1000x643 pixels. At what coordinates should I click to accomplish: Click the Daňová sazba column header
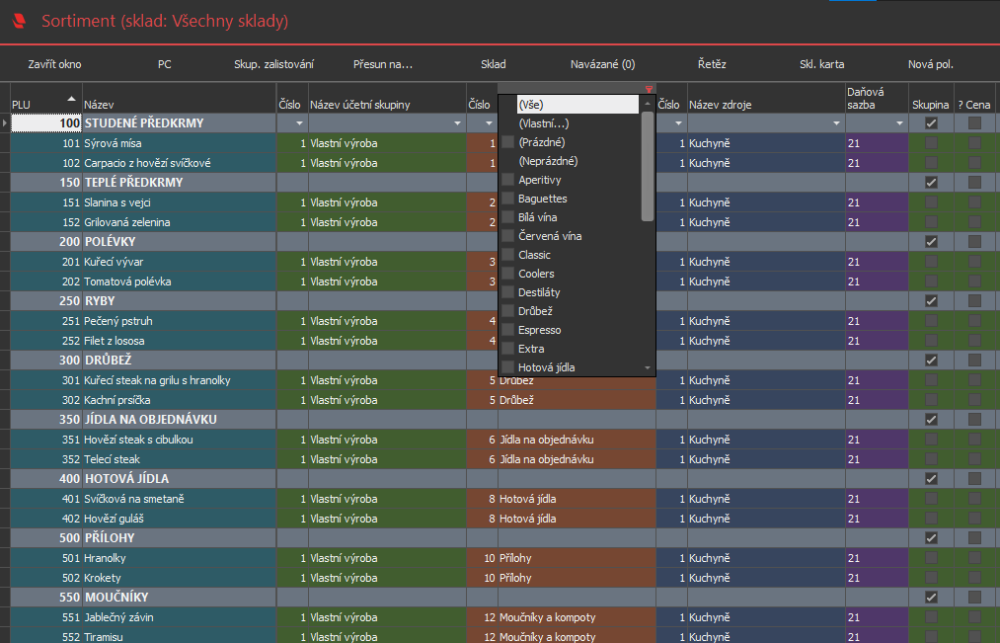[877, 98]
